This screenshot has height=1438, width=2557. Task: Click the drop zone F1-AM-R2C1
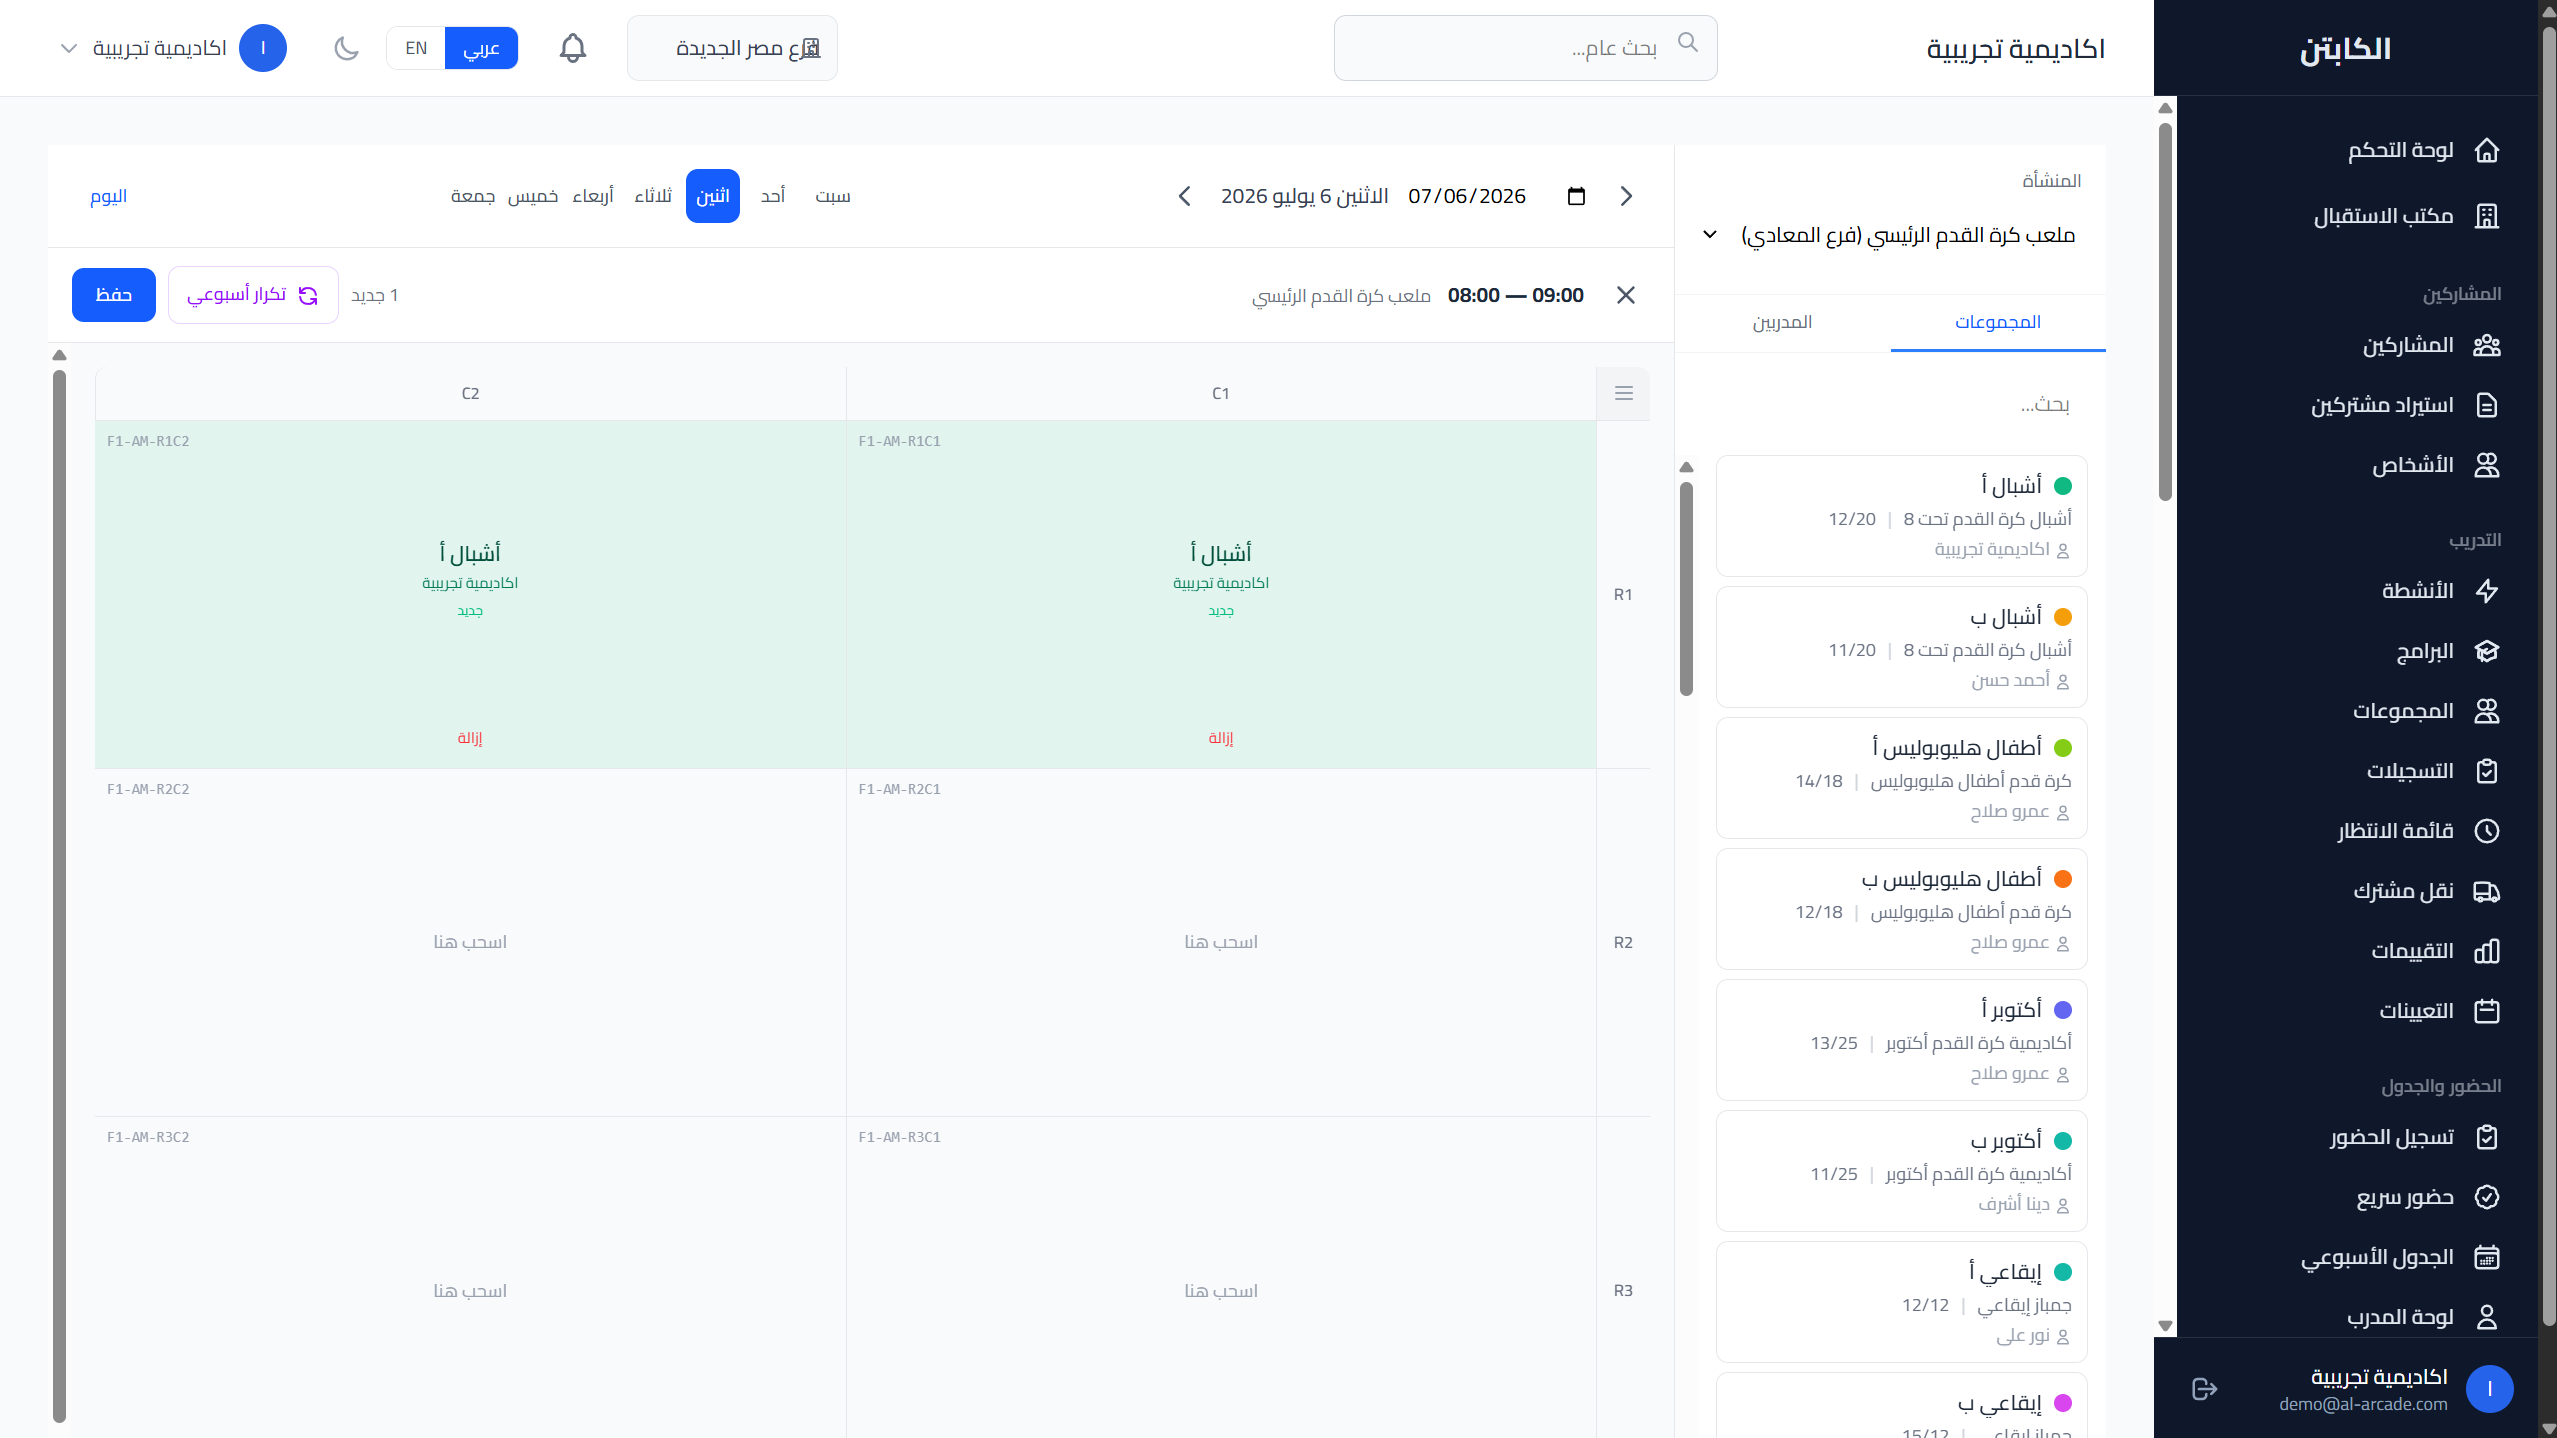[1220, 942]
